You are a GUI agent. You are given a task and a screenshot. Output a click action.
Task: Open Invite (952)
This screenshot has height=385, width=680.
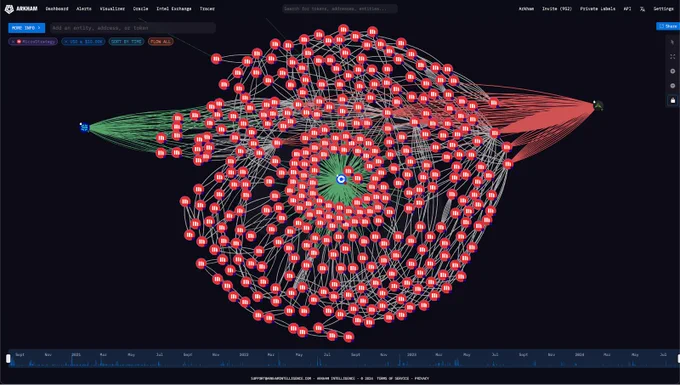[557, 9]
